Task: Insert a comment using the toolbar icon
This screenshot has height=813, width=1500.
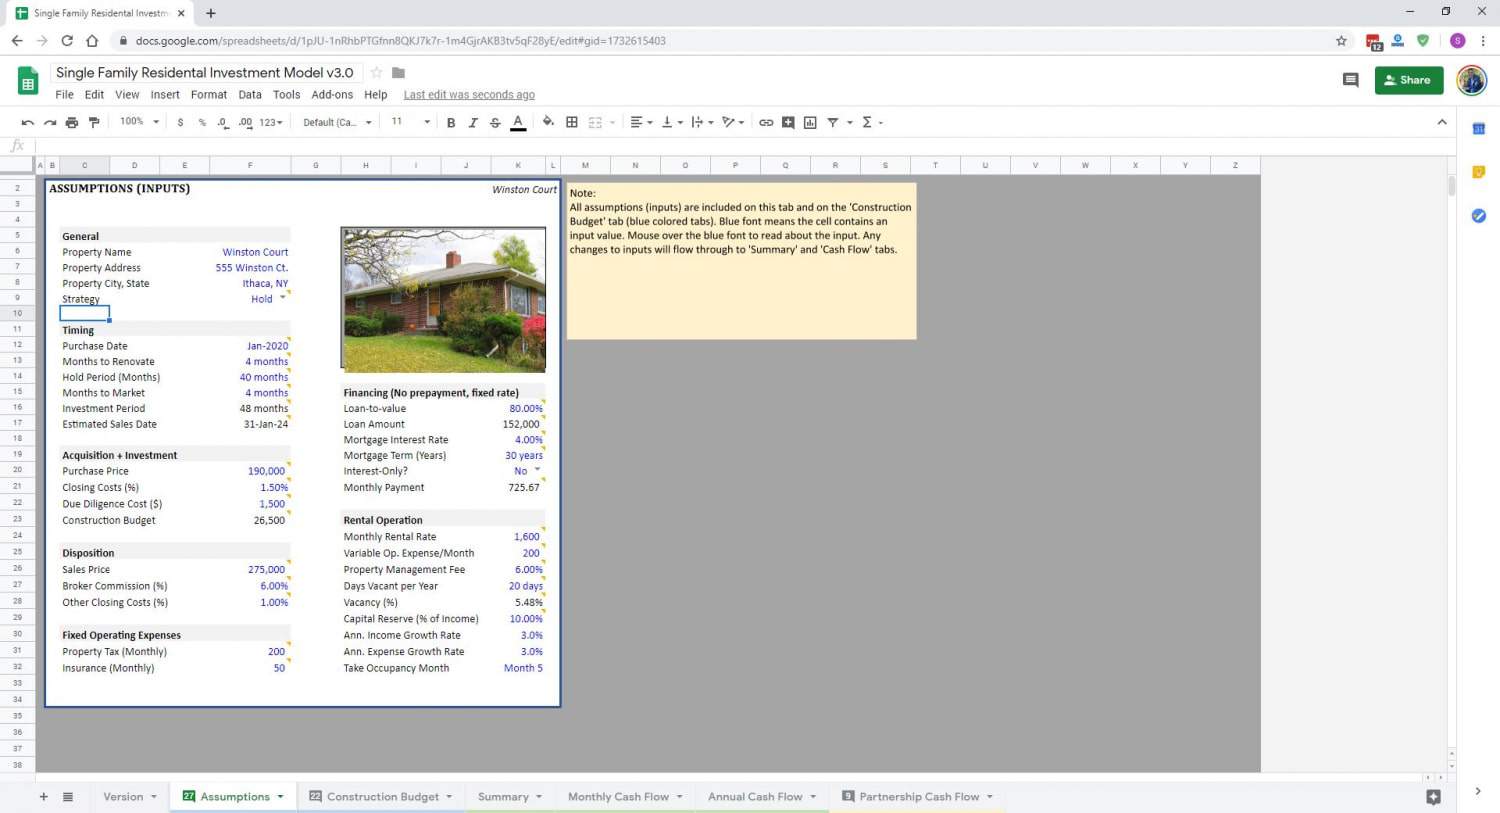Action: (x=788, y=121)
